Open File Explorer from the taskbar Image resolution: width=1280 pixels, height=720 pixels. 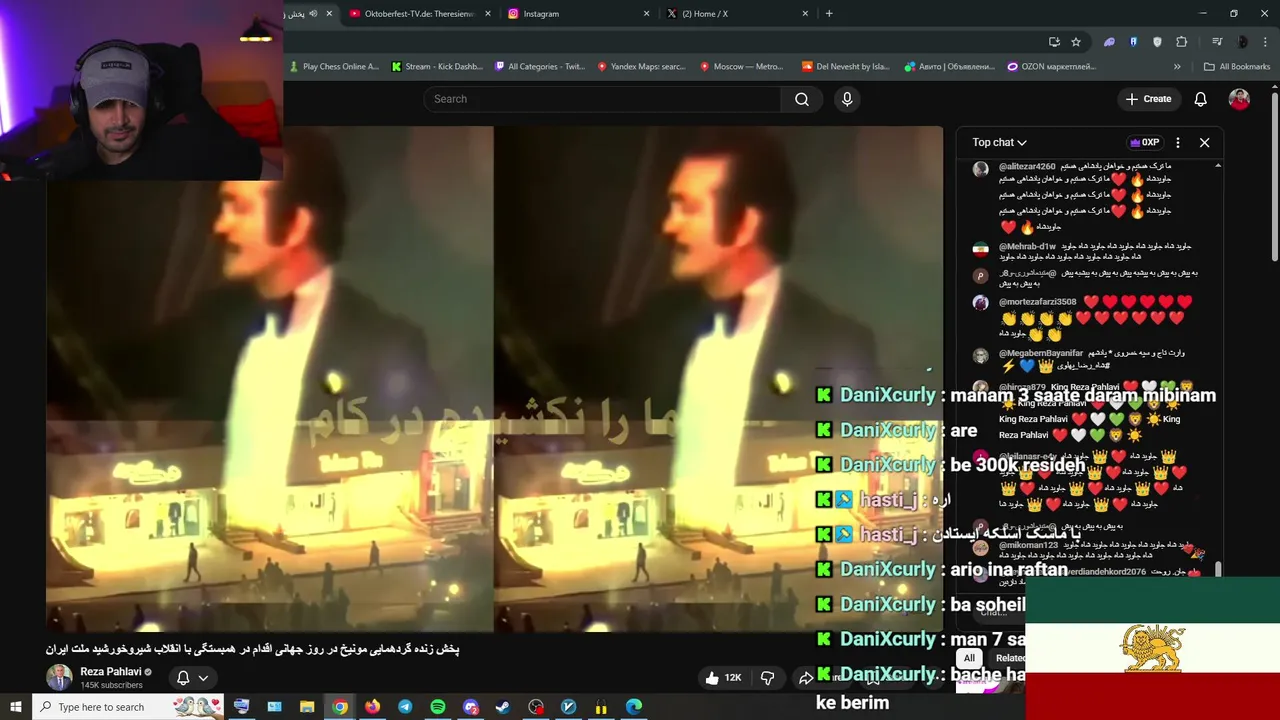[307, 707]
